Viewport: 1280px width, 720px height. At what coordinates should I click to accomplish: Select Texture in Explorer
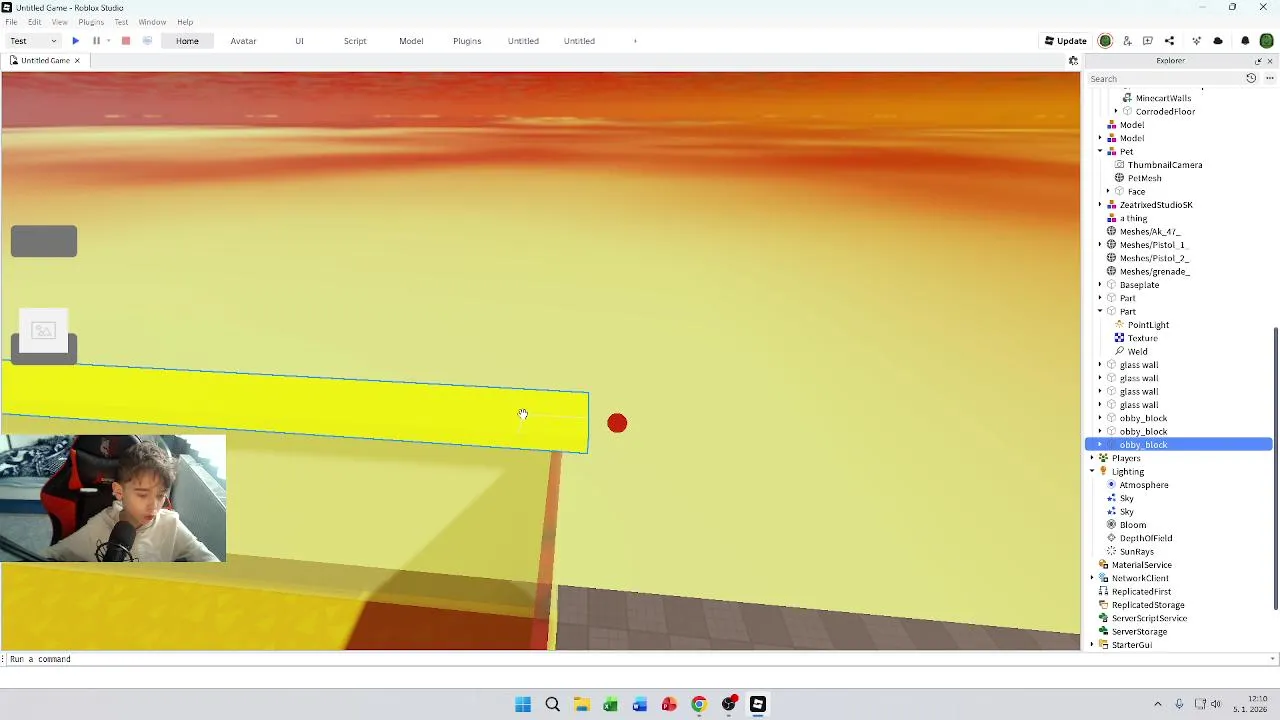pos(1142,338)
